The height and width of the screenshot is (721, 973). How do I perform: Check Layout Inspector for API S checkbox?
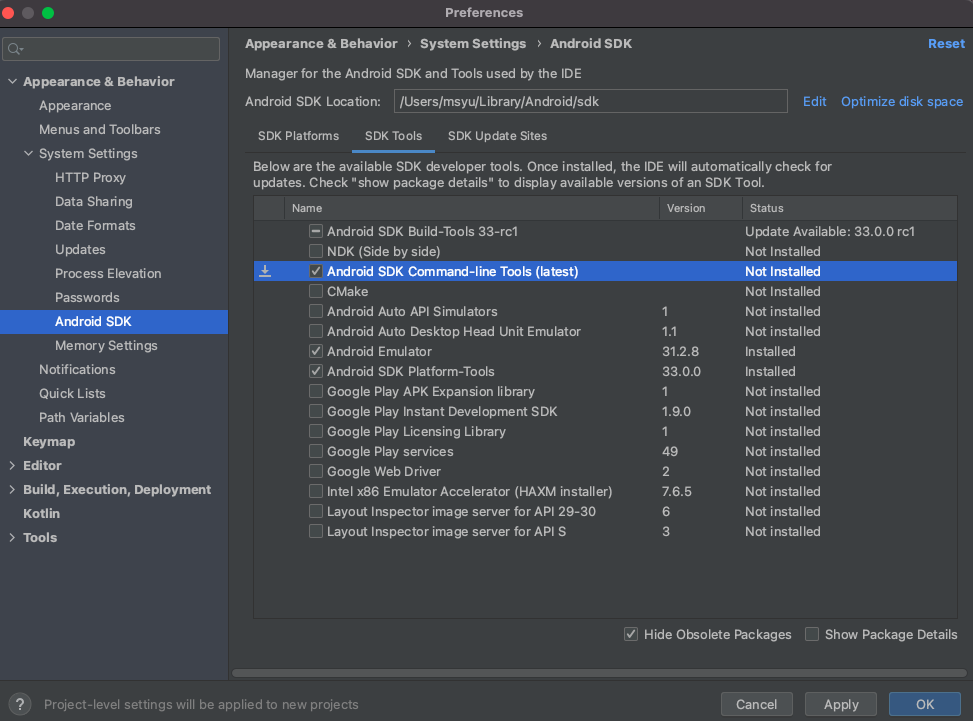point(316,531)
